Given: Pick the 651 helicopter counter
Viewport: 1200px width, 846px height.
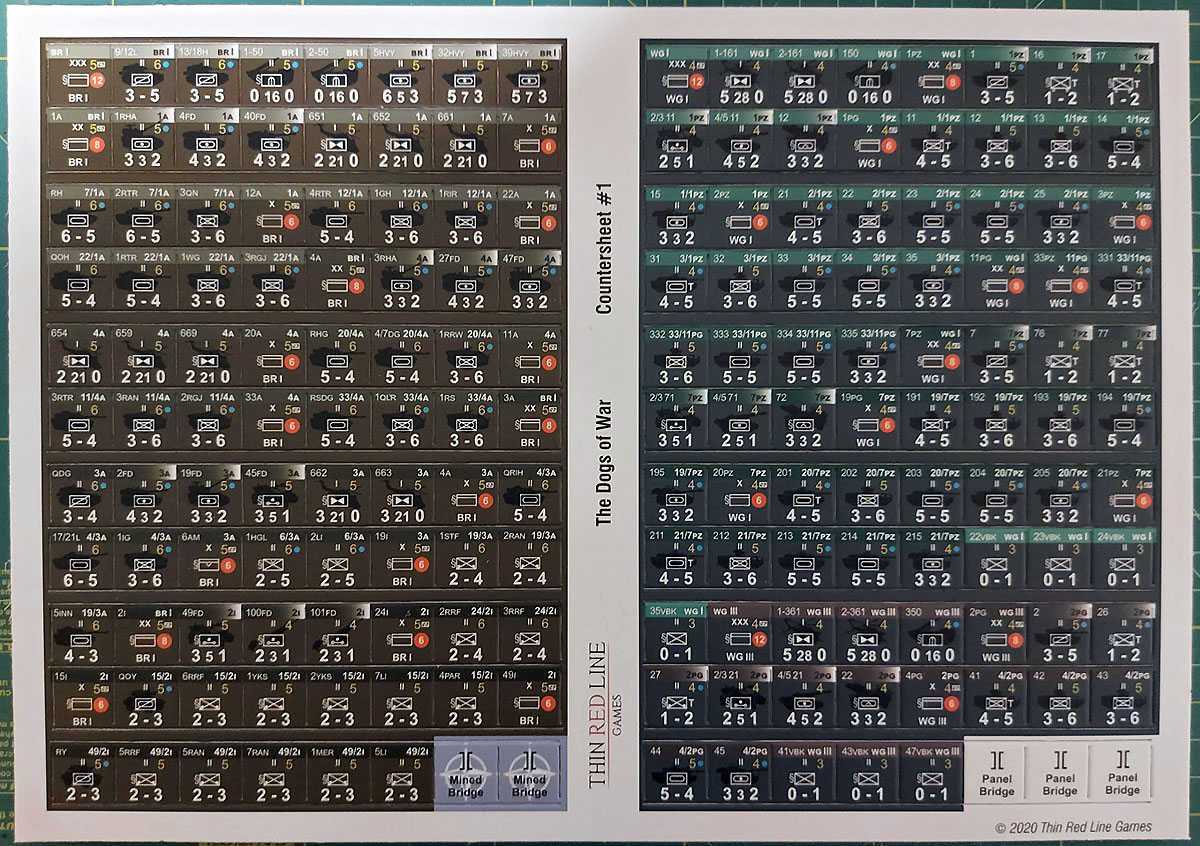Looking at the screenshot, I should 336,138.
